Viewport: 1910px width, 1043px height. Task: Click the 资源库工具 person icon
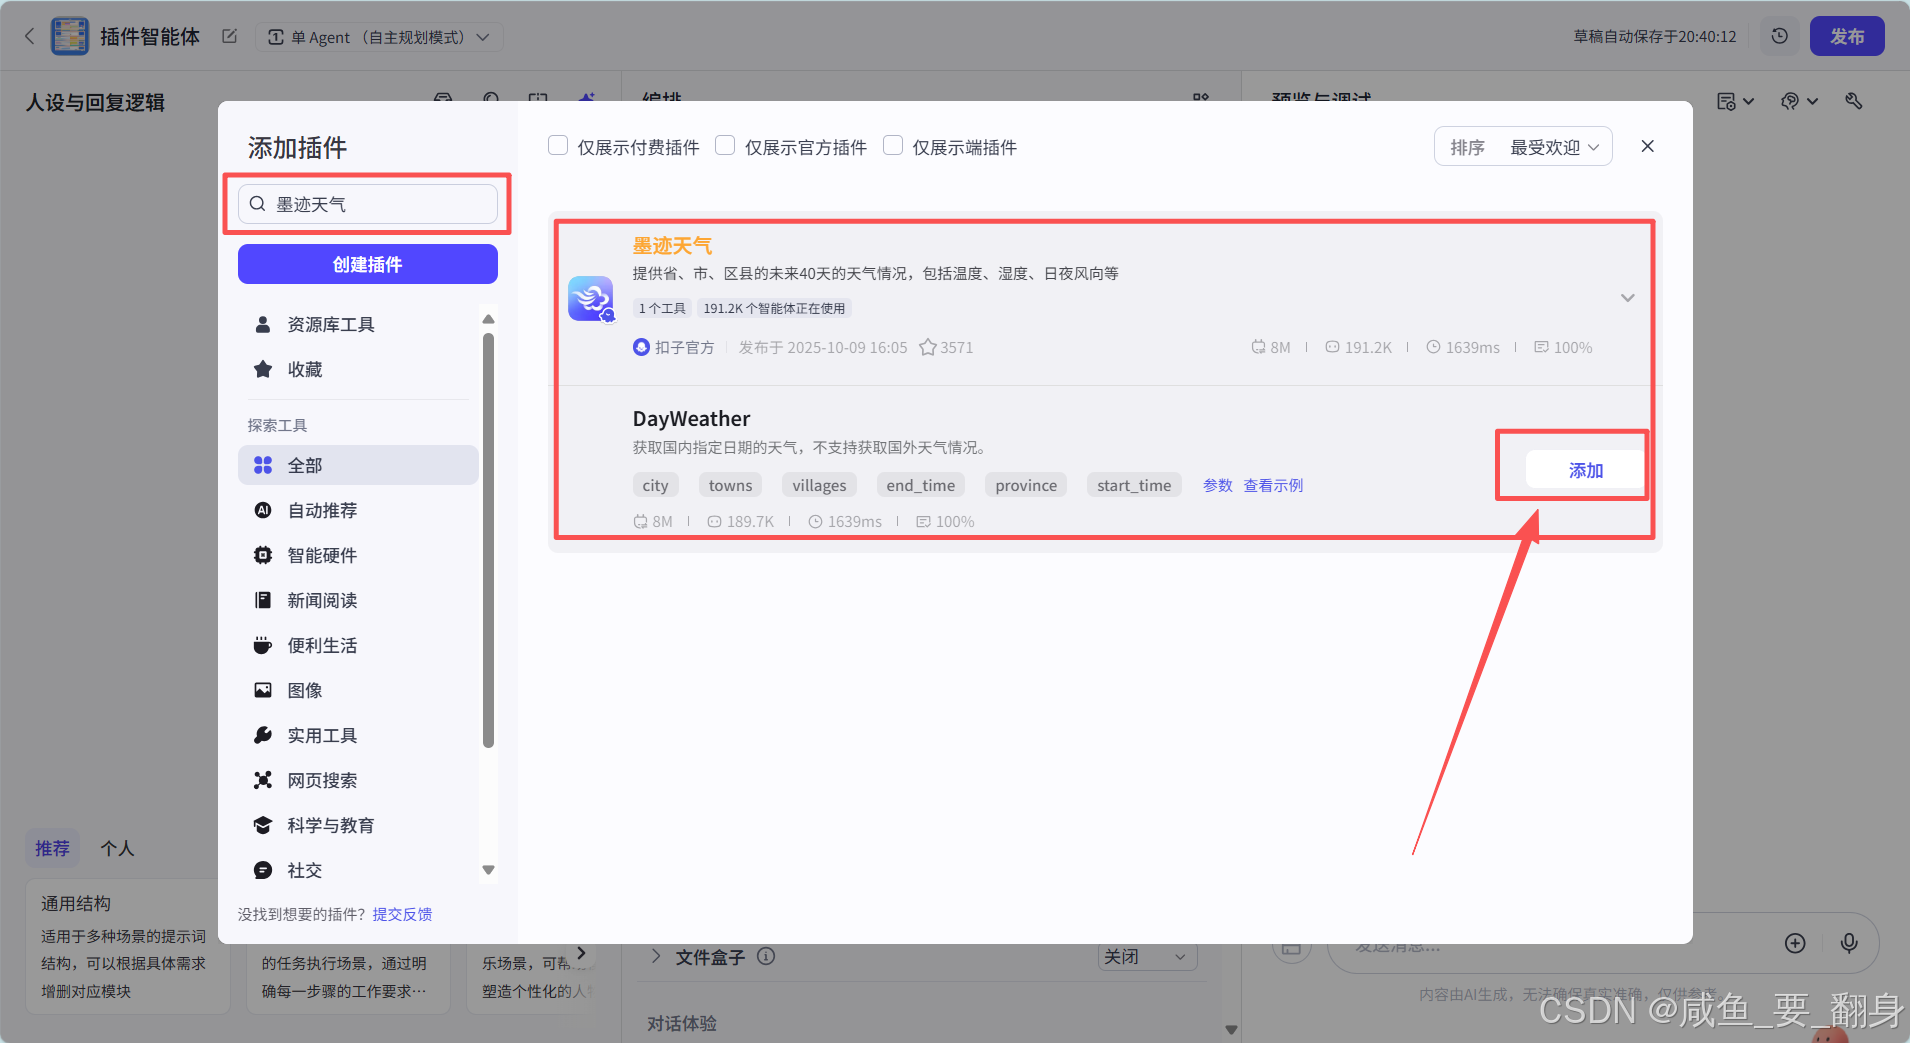pyautogui.click(x=263, y=324)
